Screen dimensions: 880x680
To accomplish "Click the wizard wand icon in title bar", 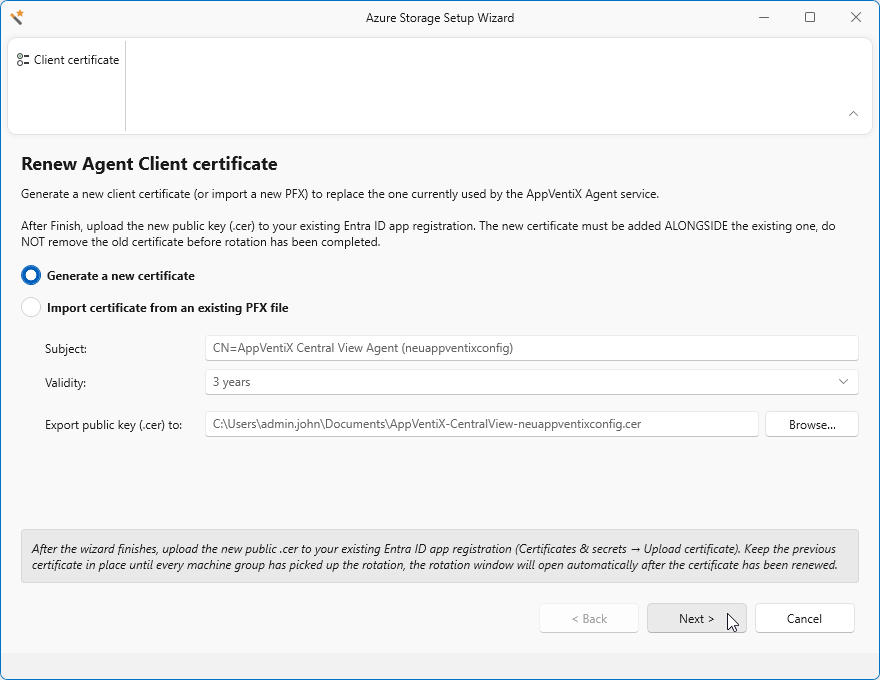I will click(x=17, y=17).
